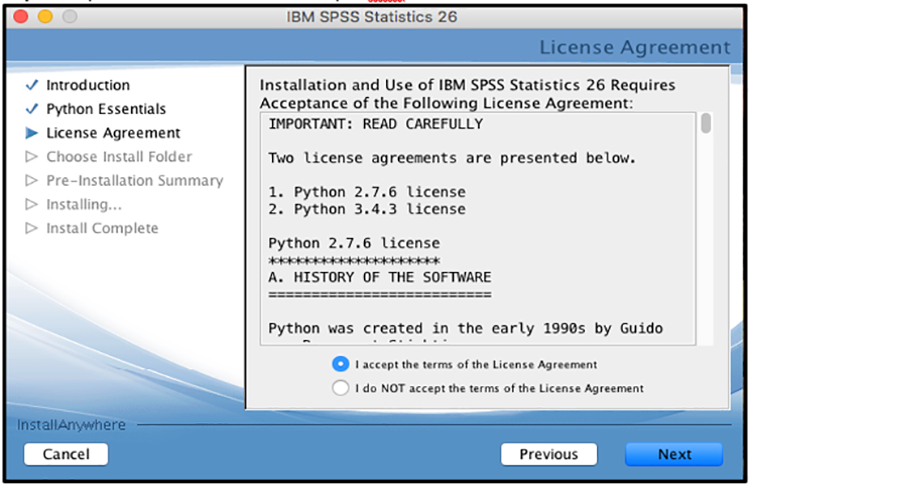The width and height of the screenshot is (900, 487).
Task: Close the installer with red button
Action: tap(21, 17)
